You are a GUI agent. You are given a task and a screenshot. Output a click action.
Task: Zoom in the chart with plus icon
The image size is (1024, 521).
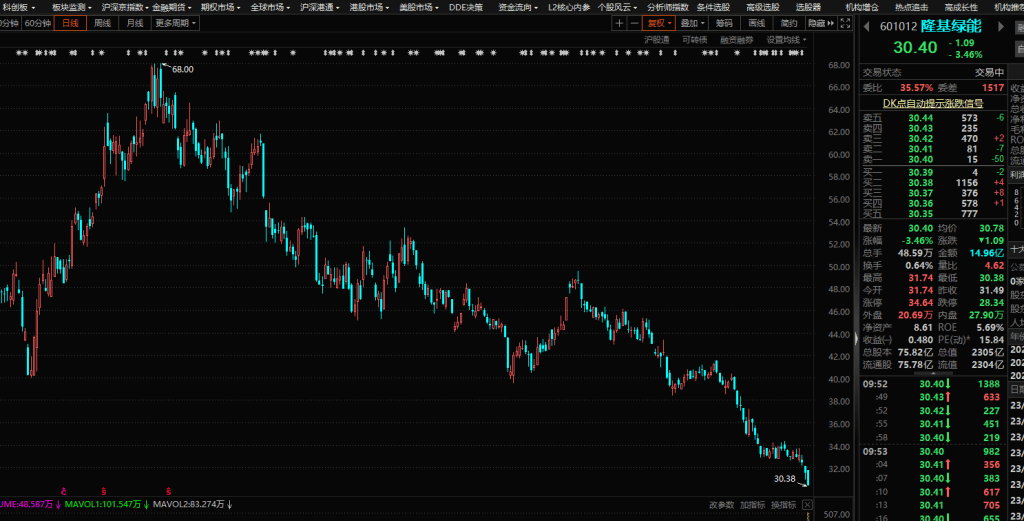619,24
